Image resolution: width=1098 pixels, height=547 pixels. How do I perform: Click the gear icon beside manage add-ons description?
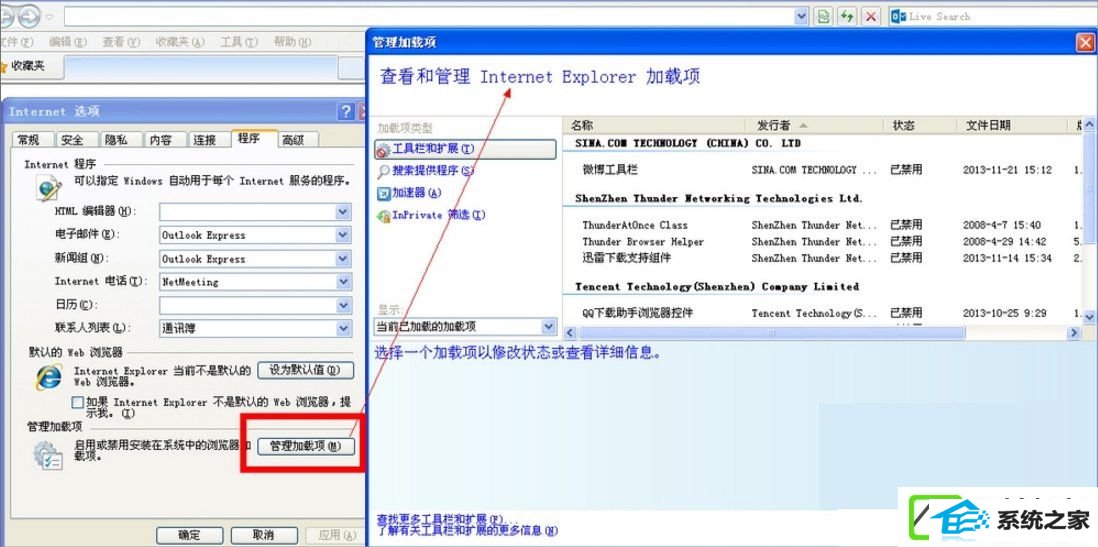point(48,455)
